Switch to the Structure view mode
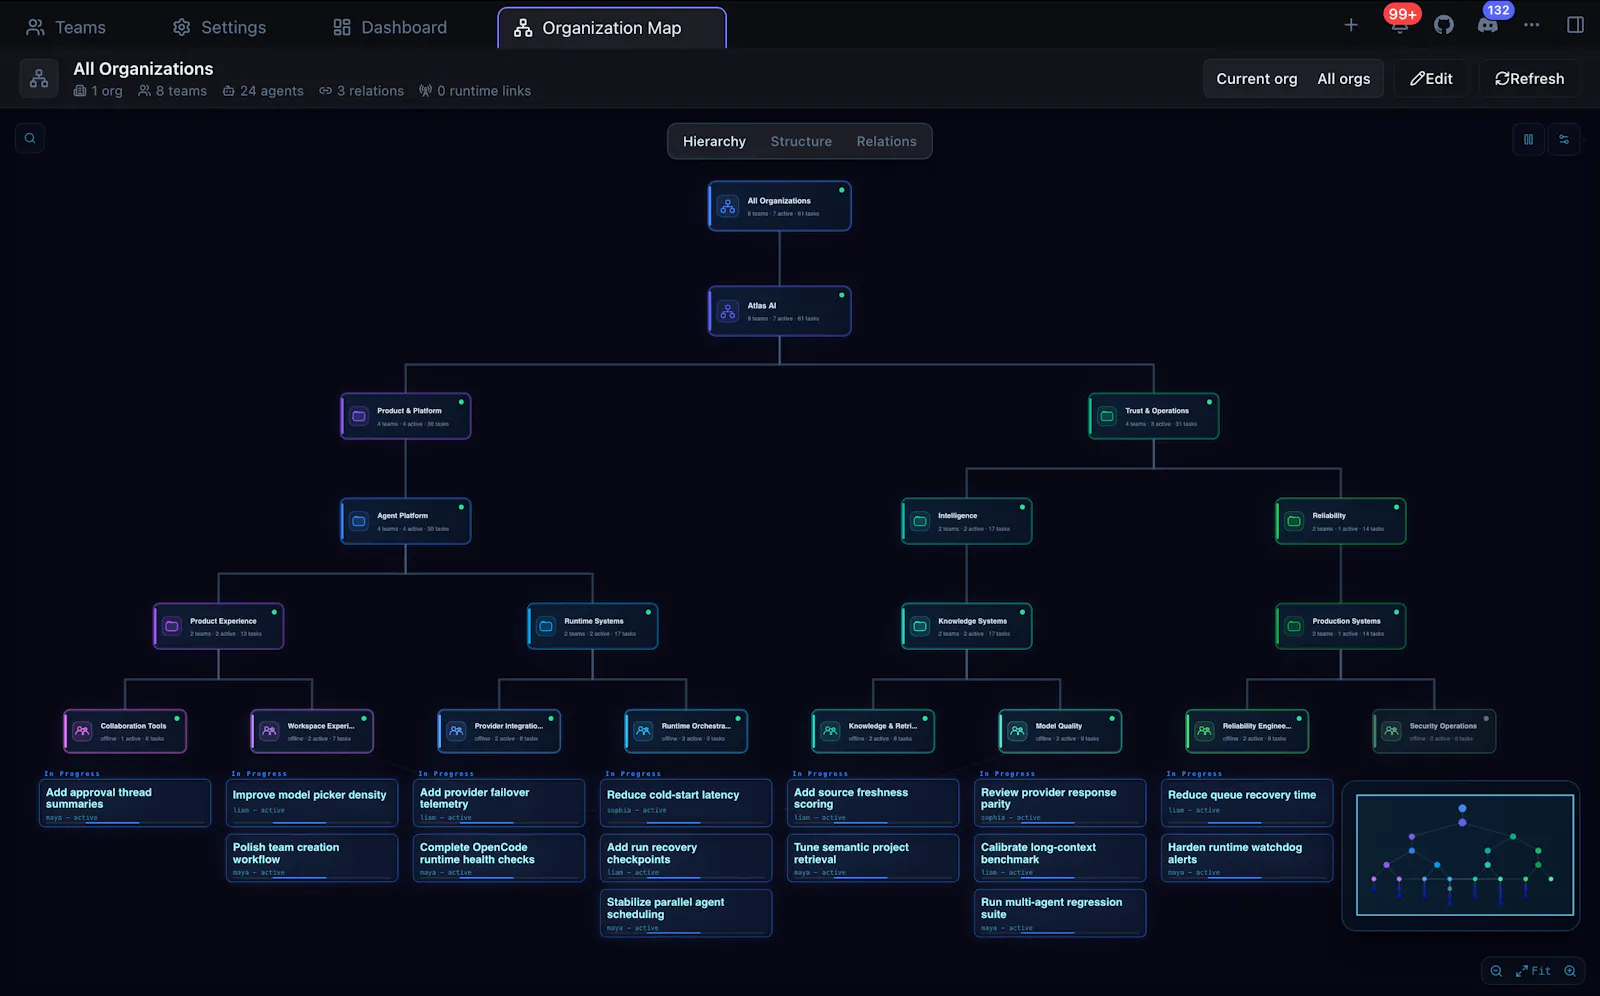Image resolution: width=1600 pixels, height=996 pixels. (801, 141)
